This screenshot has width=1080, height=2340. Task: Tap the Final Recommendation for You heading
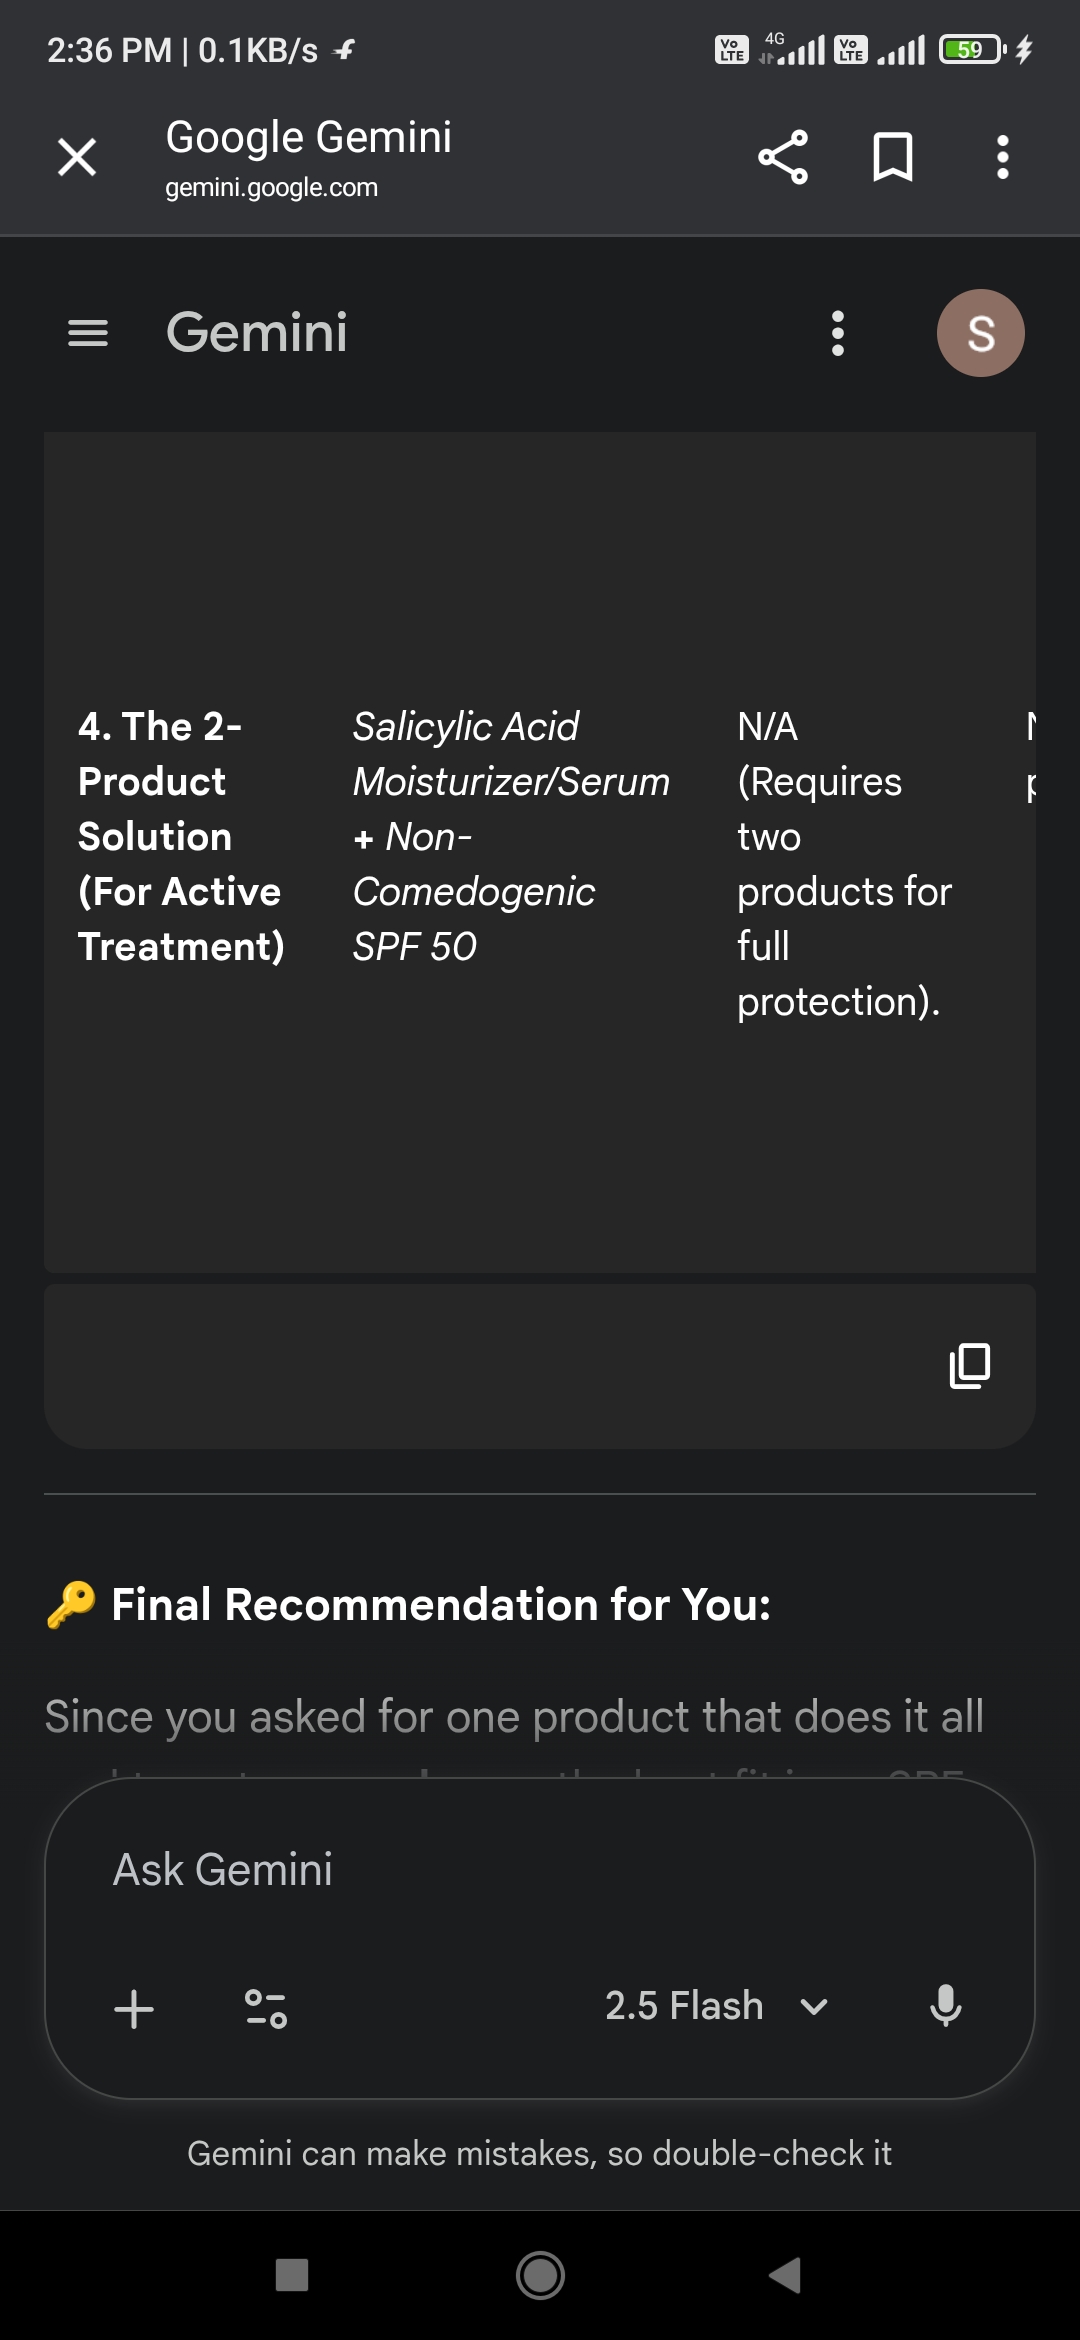(440, 1605)
